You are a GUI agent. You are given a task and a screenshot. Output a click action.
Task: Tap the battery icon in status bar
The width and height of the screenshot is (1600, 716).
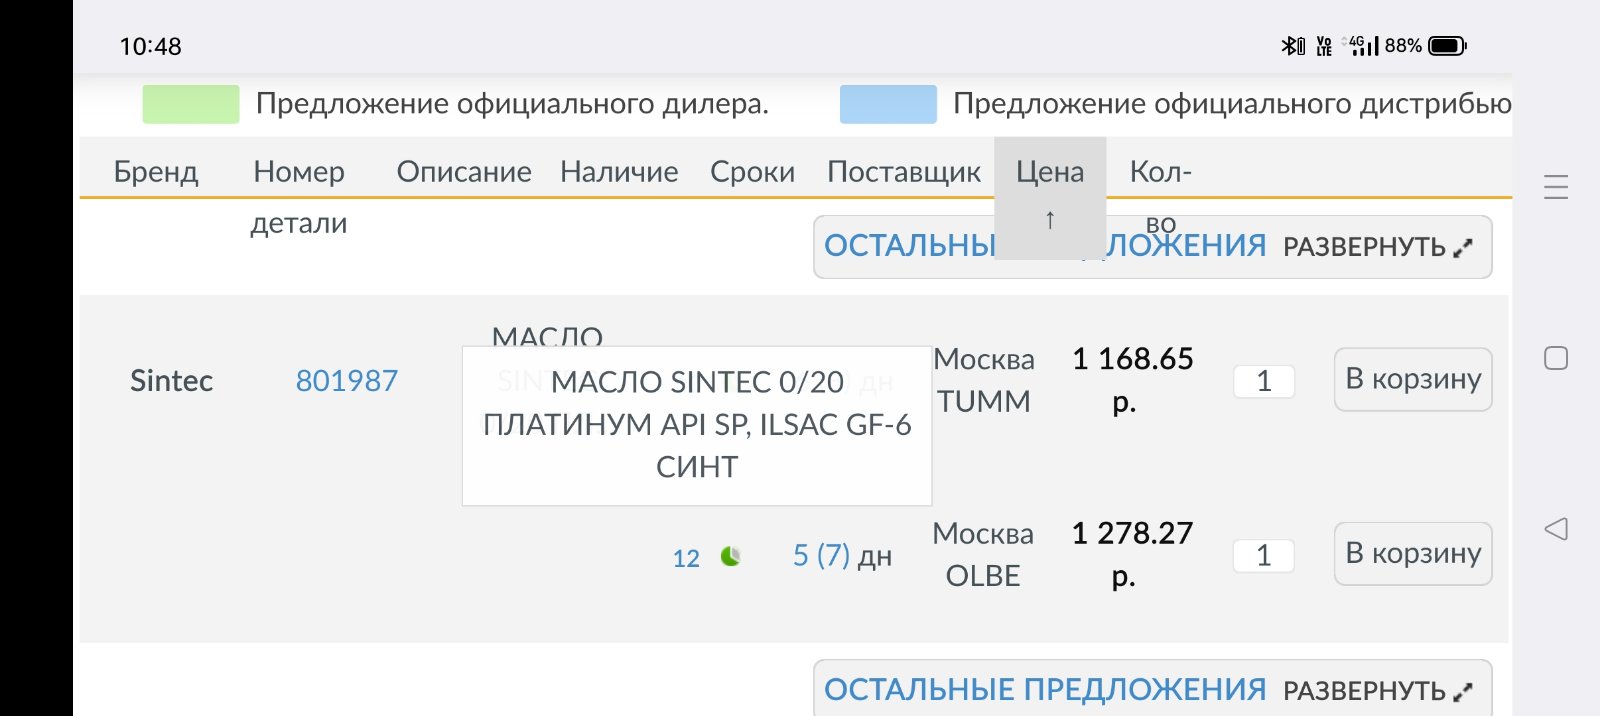[1447, 46]
